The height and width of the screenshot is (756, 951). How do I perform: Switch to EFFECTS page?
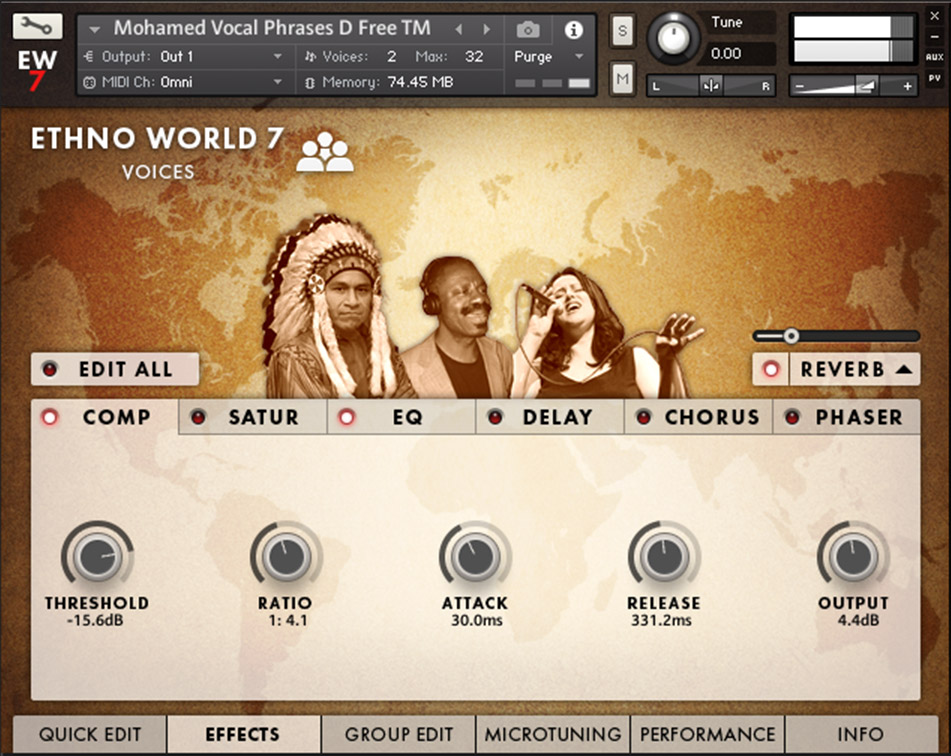tap(244, 735)
